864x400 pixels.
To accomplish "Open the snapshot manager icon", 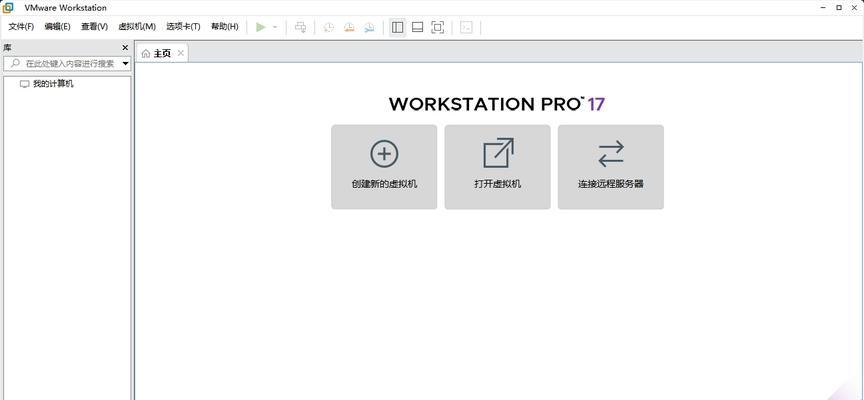I will (369, 27).
